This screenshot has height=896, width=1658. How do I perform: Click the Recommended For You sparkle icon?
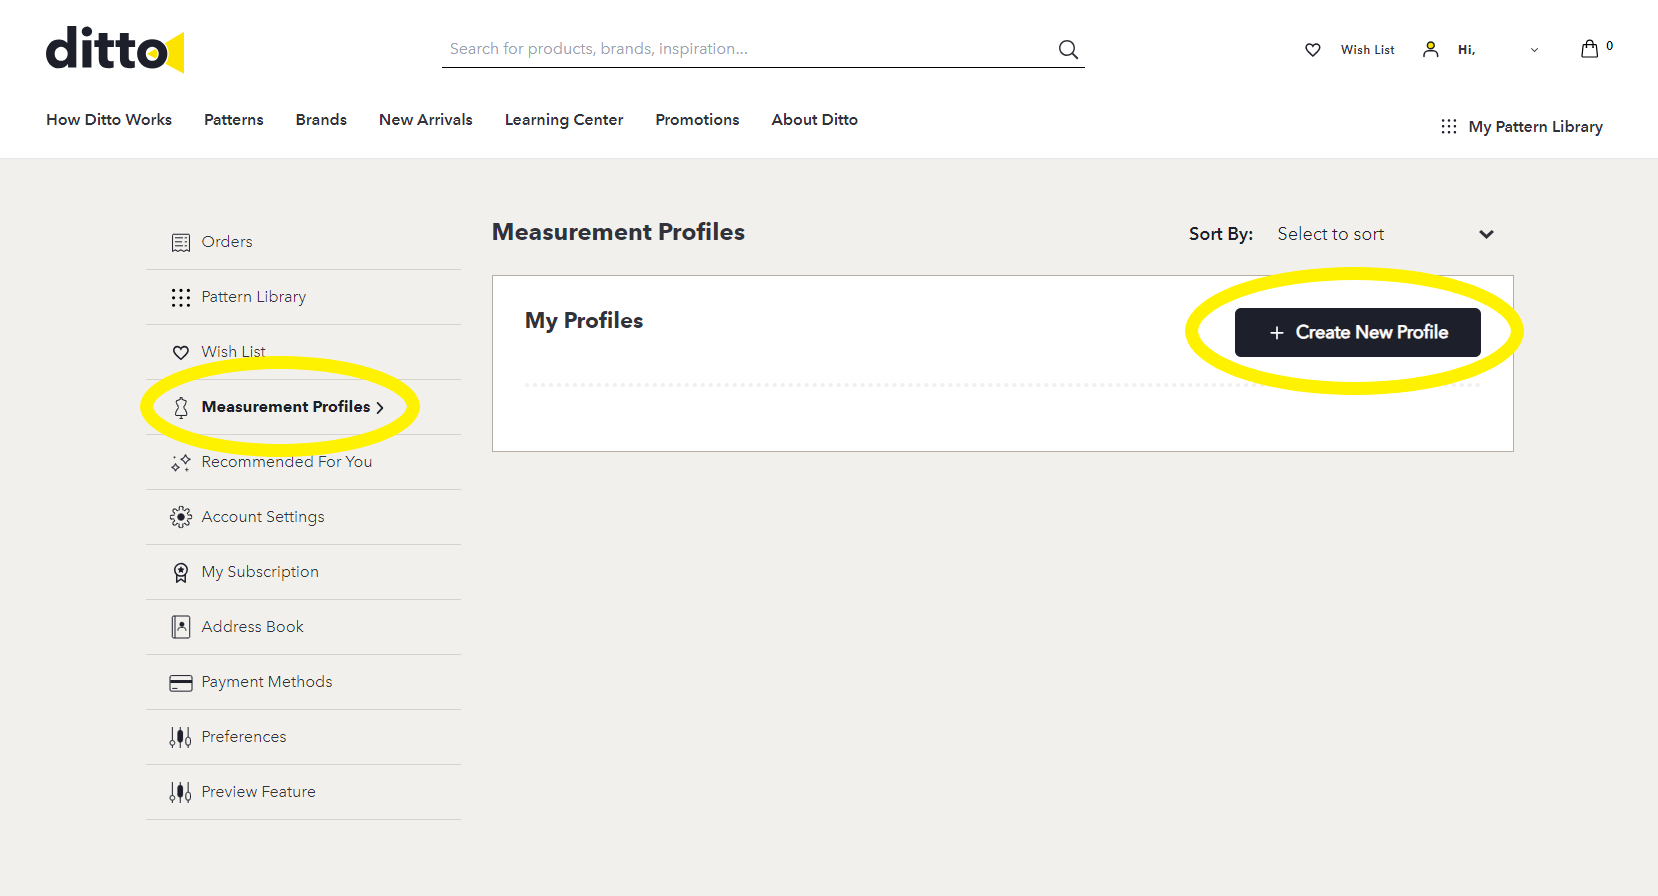click(x=181, y=462)
